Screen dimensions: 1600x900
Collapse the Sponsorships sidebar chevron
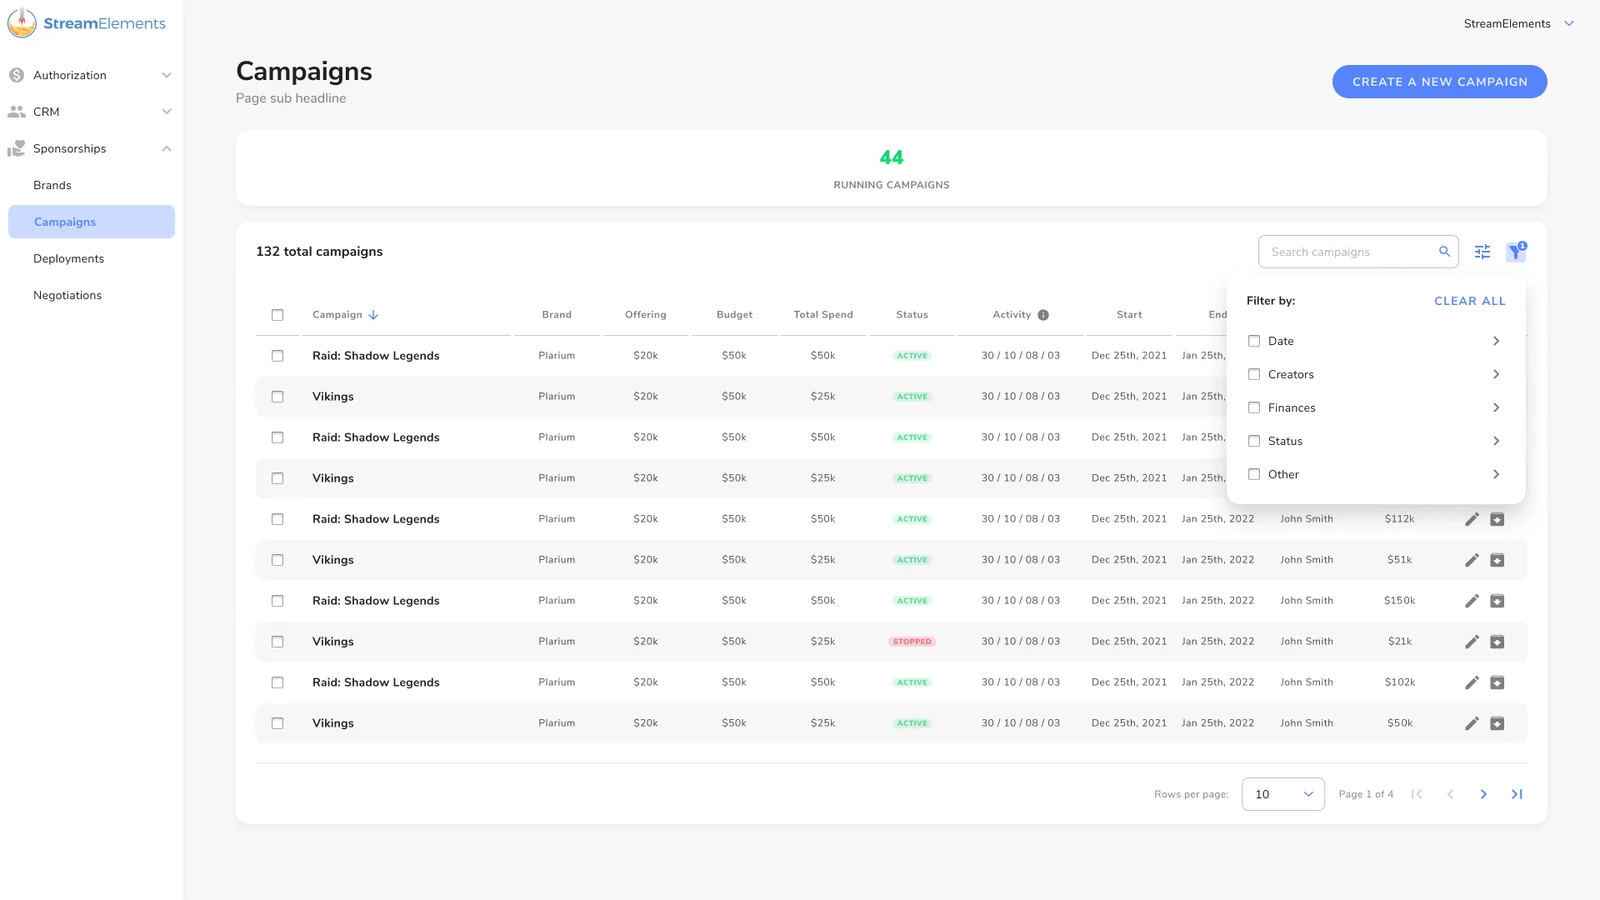166,149
